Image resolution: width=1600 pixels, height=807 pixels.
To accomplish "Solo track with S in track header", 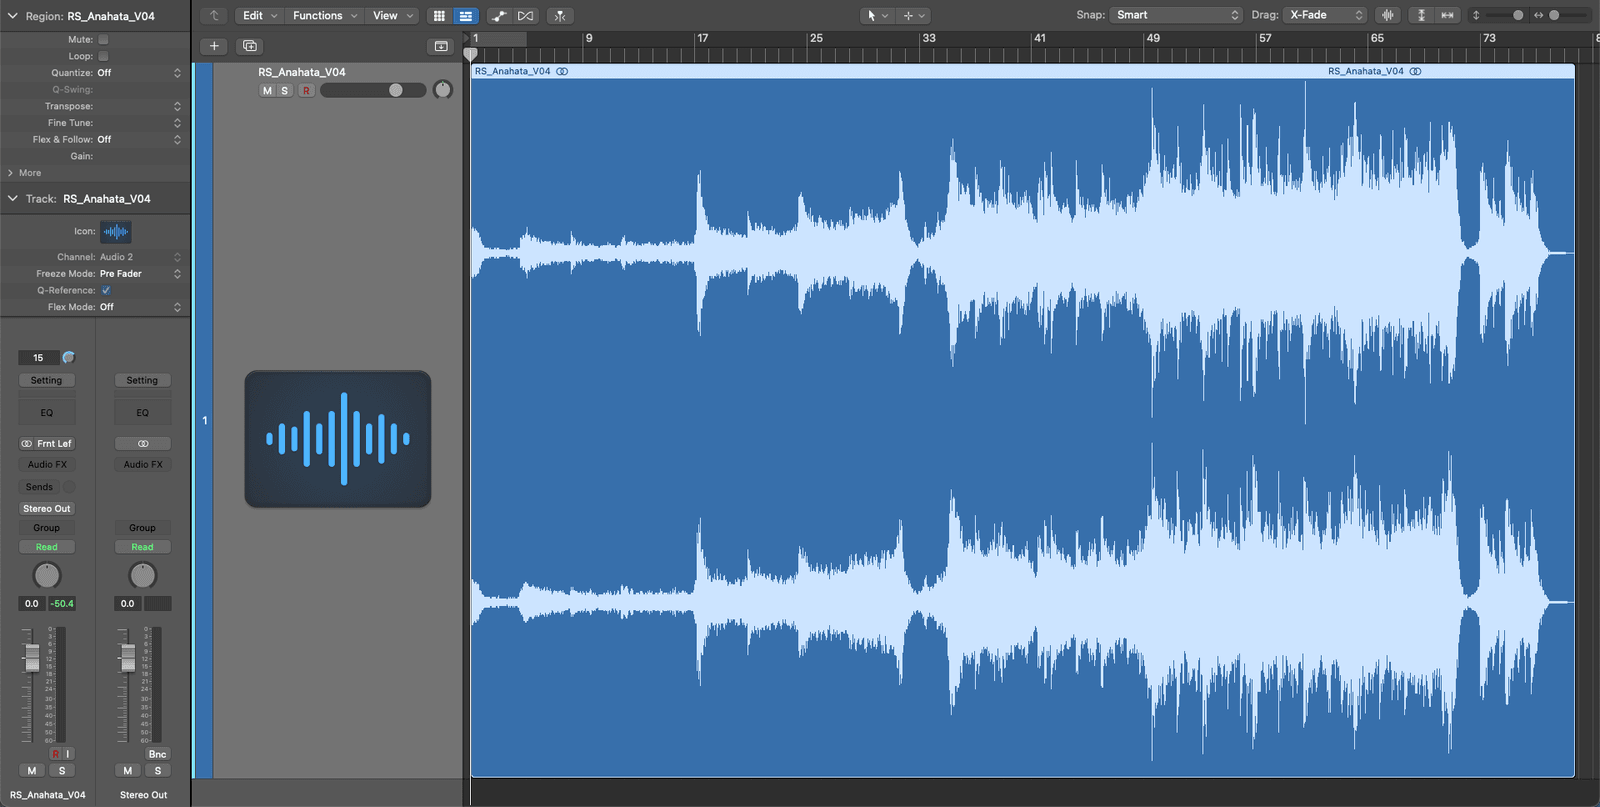I will (284, 90).
